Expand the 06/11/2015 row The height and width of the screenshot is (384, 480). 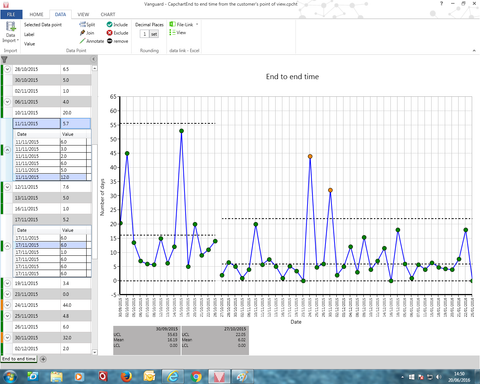pyautogui.click(x=8, y=102)
